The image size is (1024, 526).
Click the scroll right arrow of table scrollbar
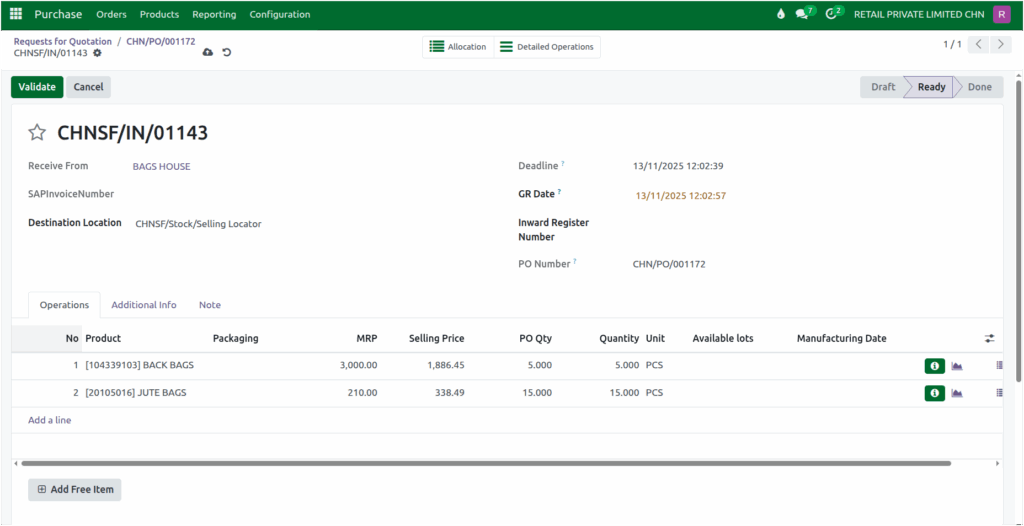(x=997, y=463)
